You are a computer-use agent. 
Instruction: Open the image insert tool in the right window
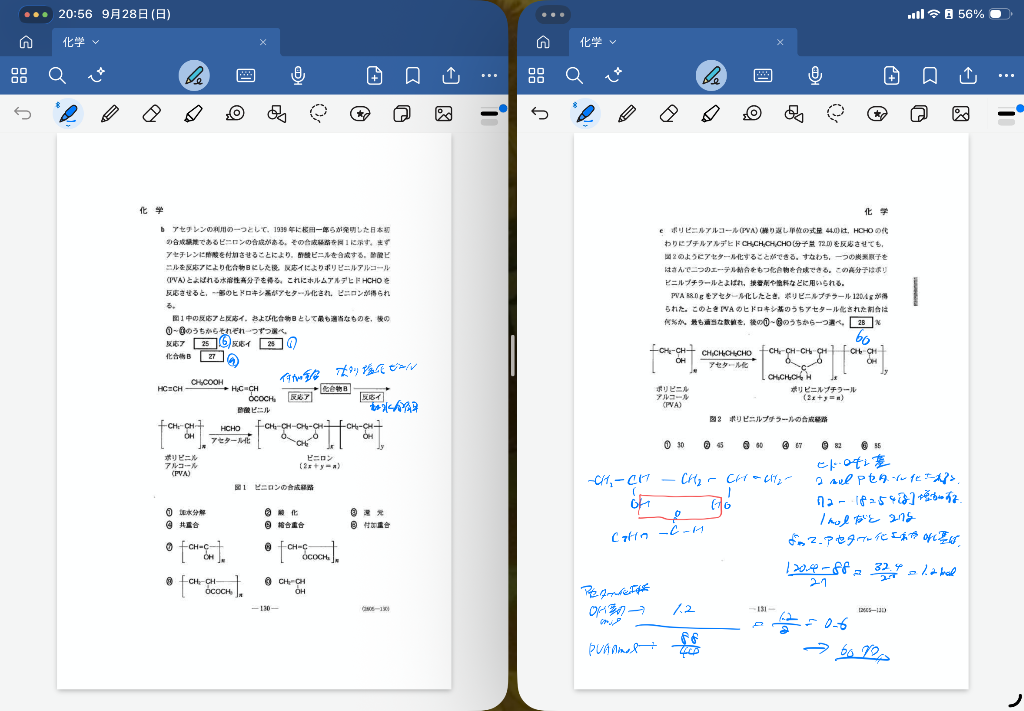pos(961,114)
